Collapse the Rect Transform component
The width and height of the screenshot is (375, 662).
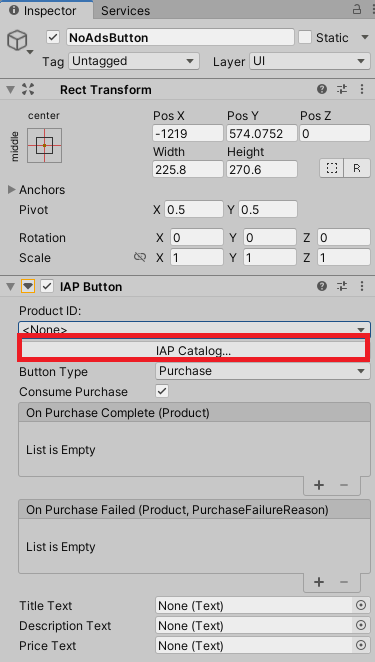[11, 90]
